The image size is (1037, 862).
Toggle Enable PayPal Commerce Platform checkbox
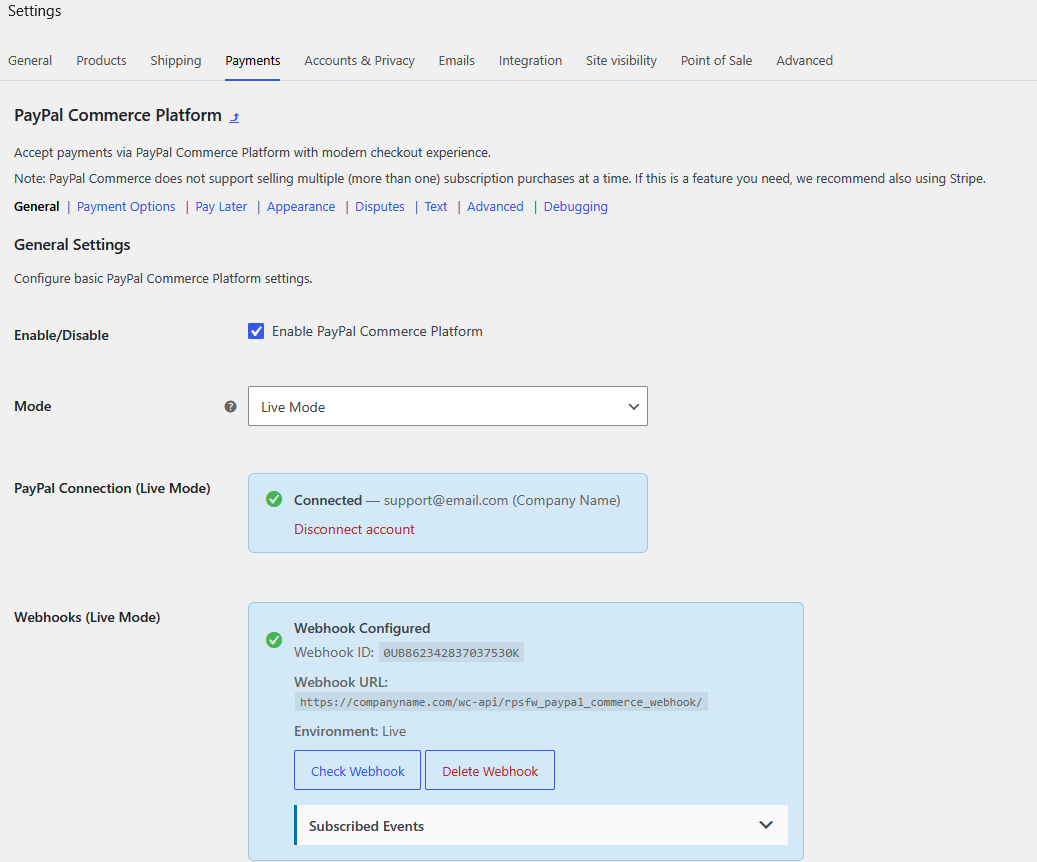256,331
